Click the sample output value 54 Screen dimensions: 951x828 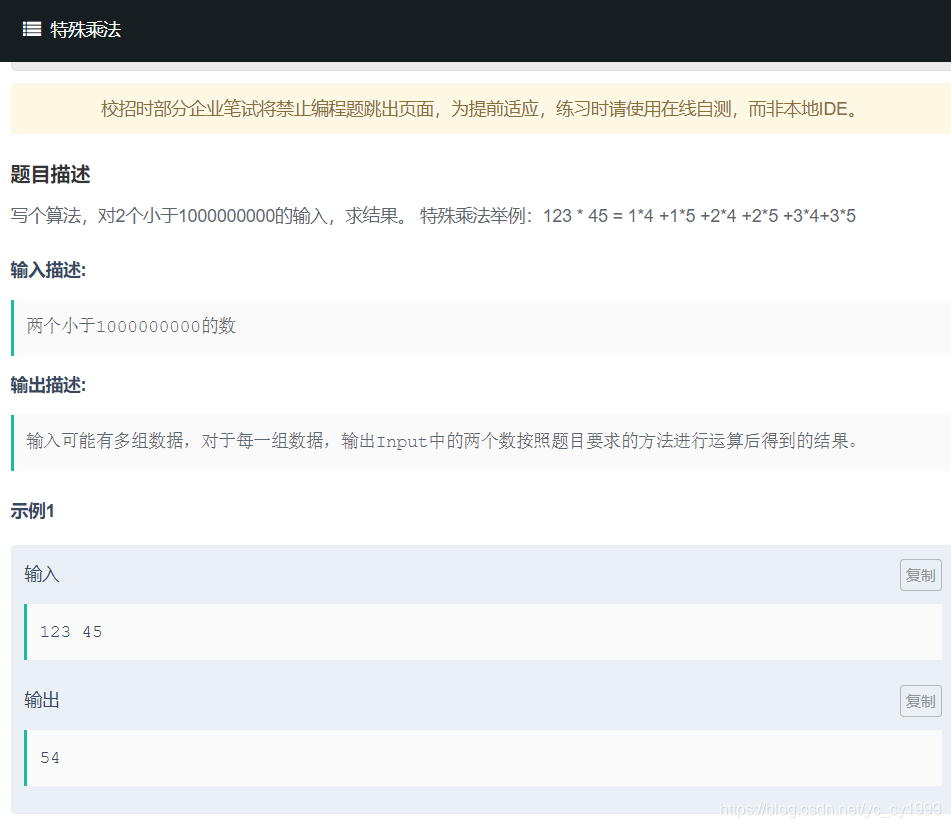coord(50,758)
